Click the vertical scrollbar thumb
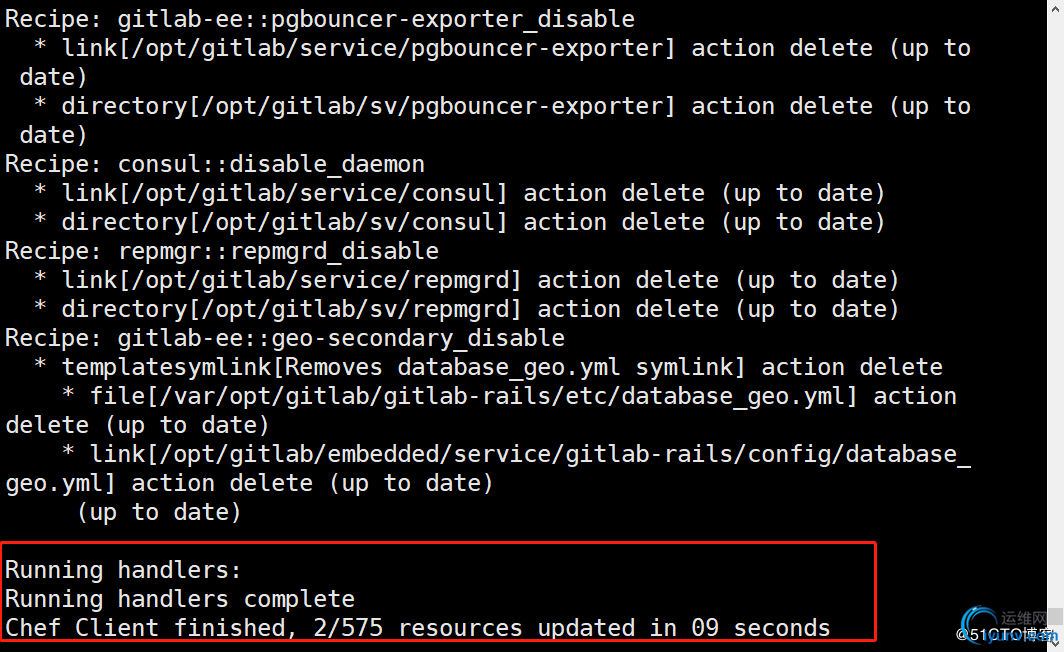 1054,614
